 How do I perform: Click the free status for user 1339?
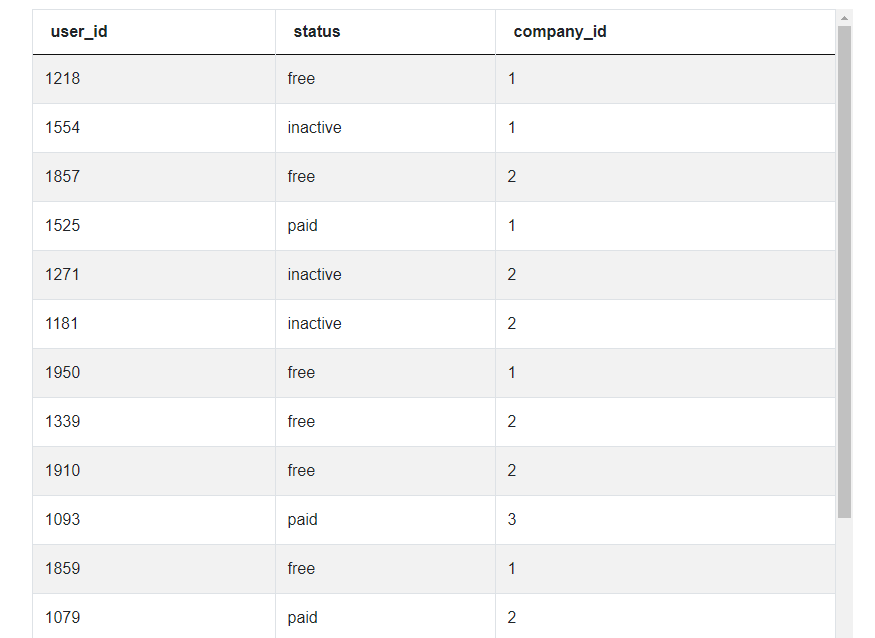click(301, 421)
